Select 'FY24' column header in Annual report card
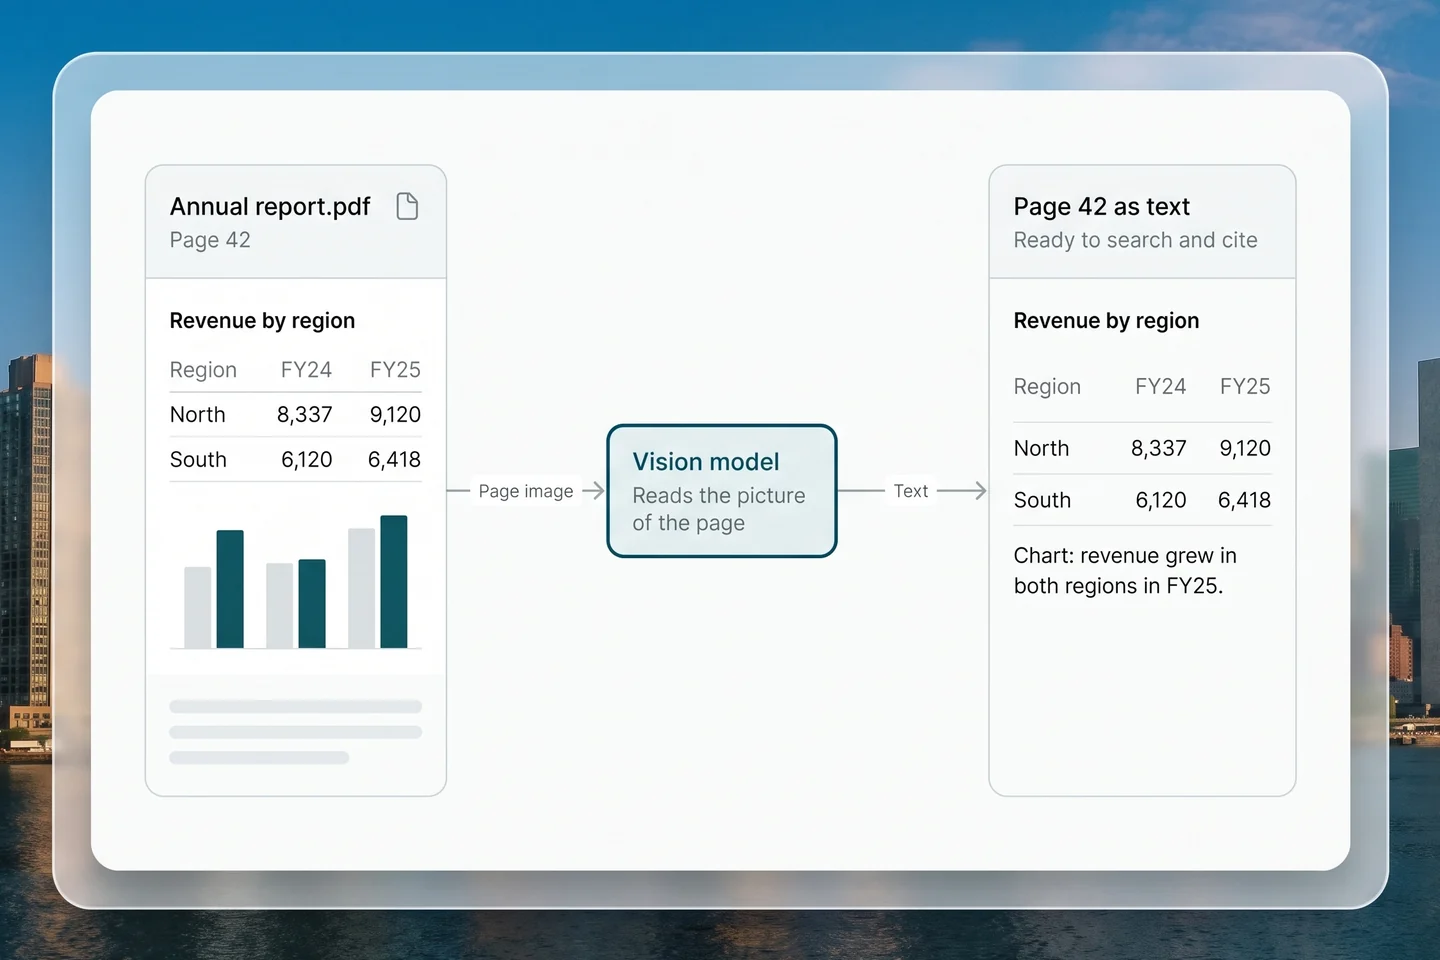Image resolution: width=1440 pixels, height=960 pixels. coord(306,370)
